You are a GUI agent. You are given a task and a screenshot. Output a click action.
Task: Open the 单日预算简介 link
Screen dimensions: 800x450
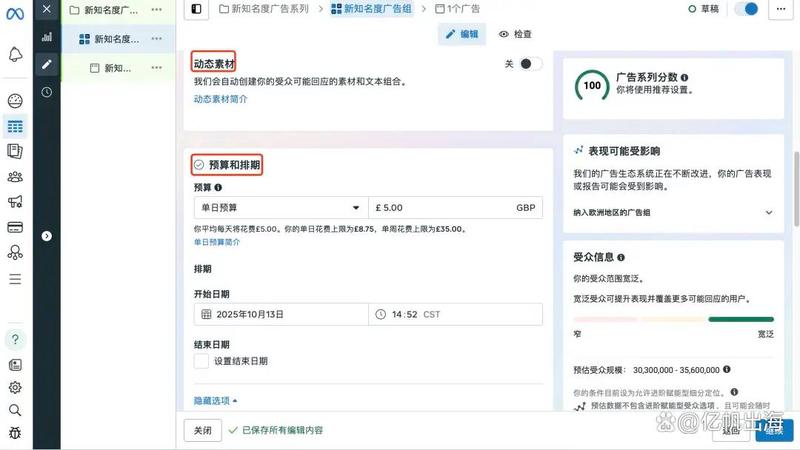[217, 242]
